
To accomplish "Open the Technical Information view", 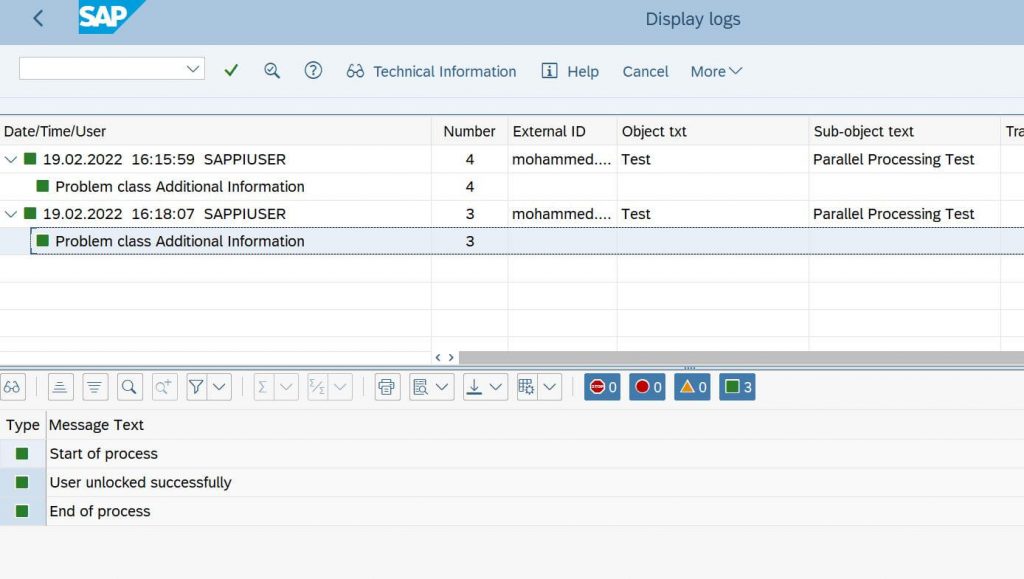I will (431, 71).
